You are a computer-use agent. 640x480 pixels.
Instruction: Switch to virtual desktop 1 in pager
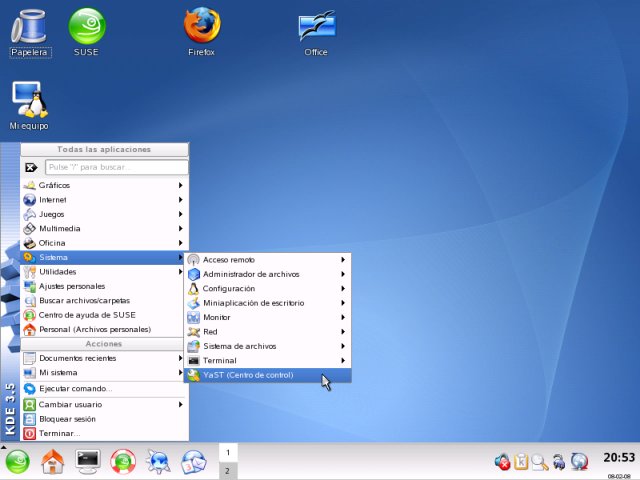pos(228,453)
